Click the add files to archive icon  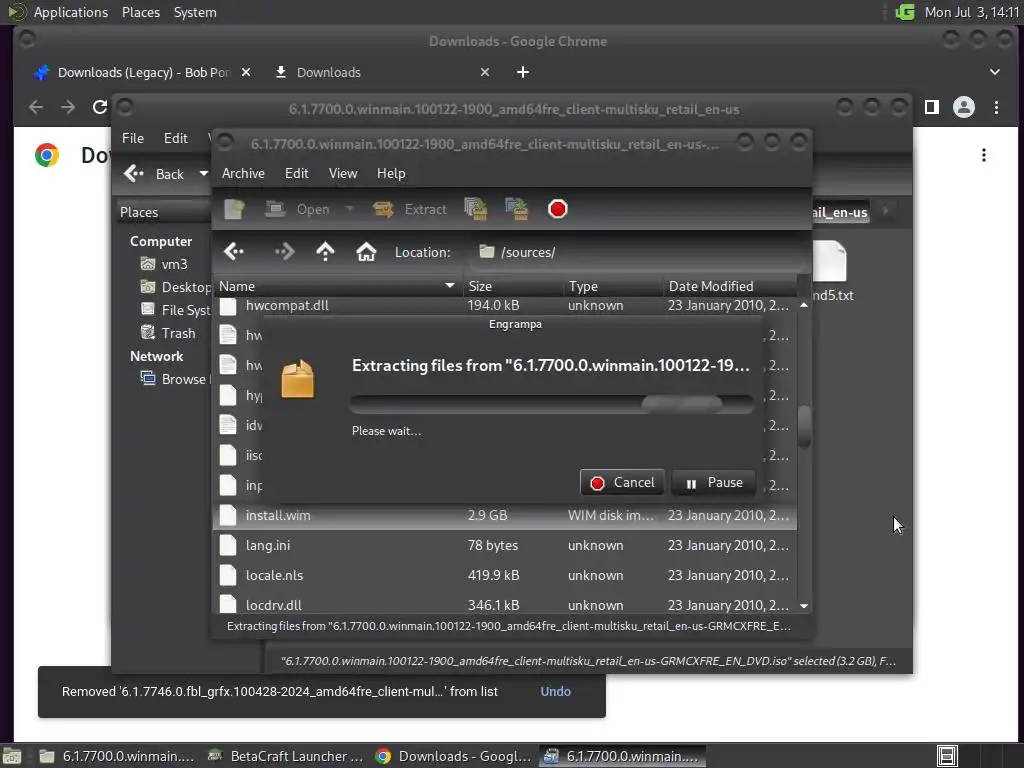[x=475, y=209]
